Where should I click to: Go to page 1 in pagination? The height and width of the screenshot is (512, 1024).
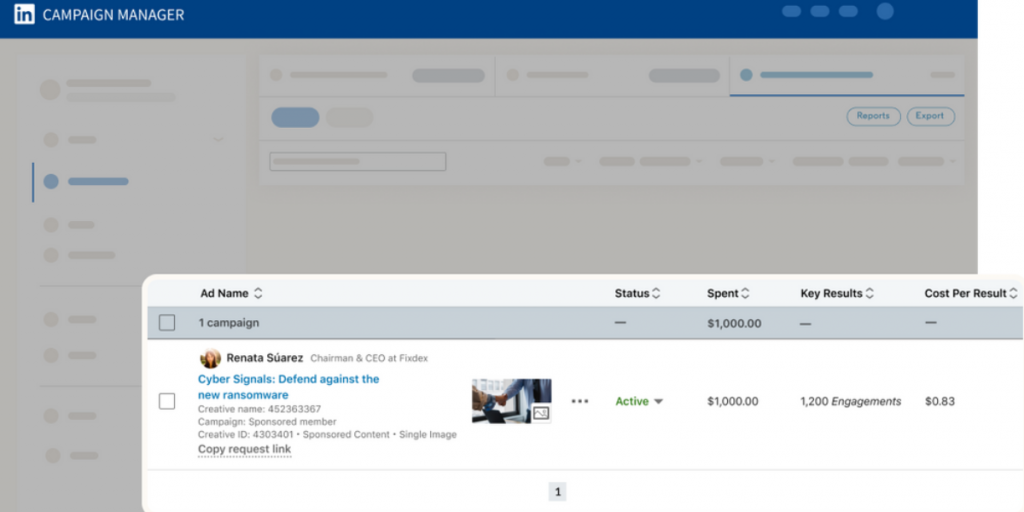pyautogui.click(x=558, y=492)
